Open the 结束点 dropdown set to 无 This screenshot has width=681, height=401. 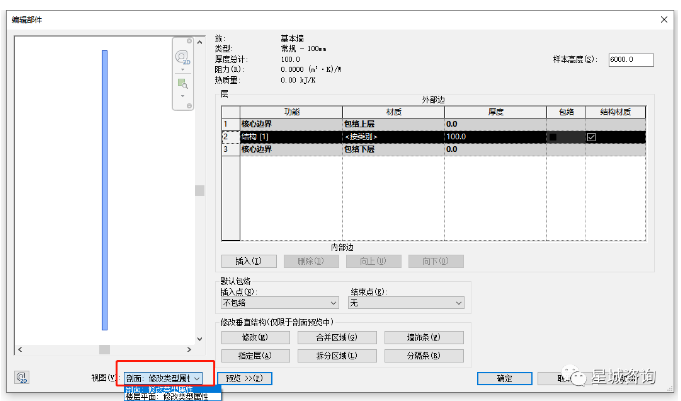pyautogui.click(x=407, y=303)
